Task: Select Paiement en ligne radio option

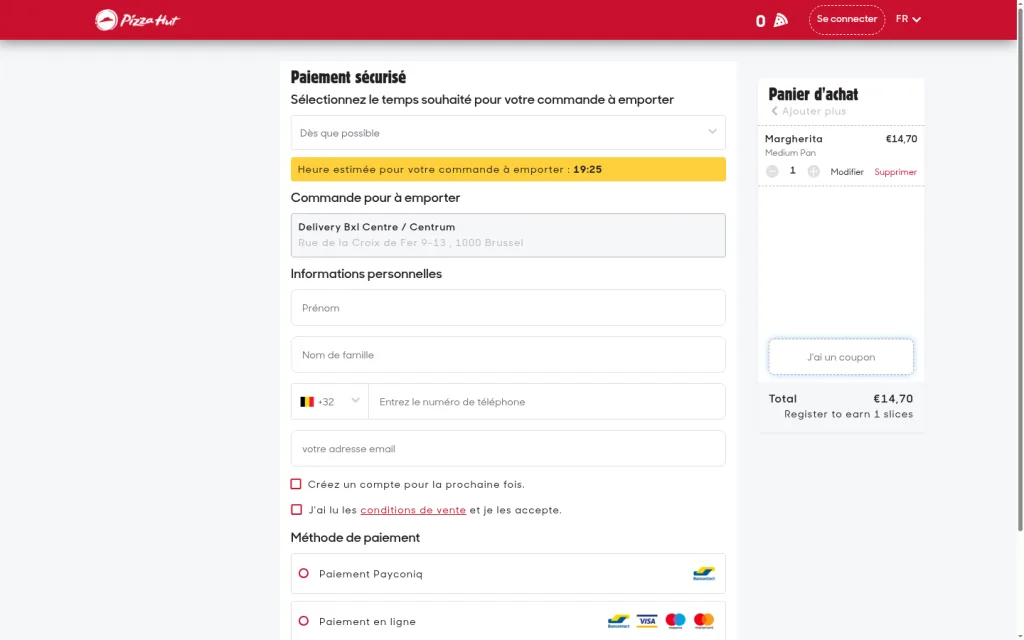Action: click(x=304, y=620)
